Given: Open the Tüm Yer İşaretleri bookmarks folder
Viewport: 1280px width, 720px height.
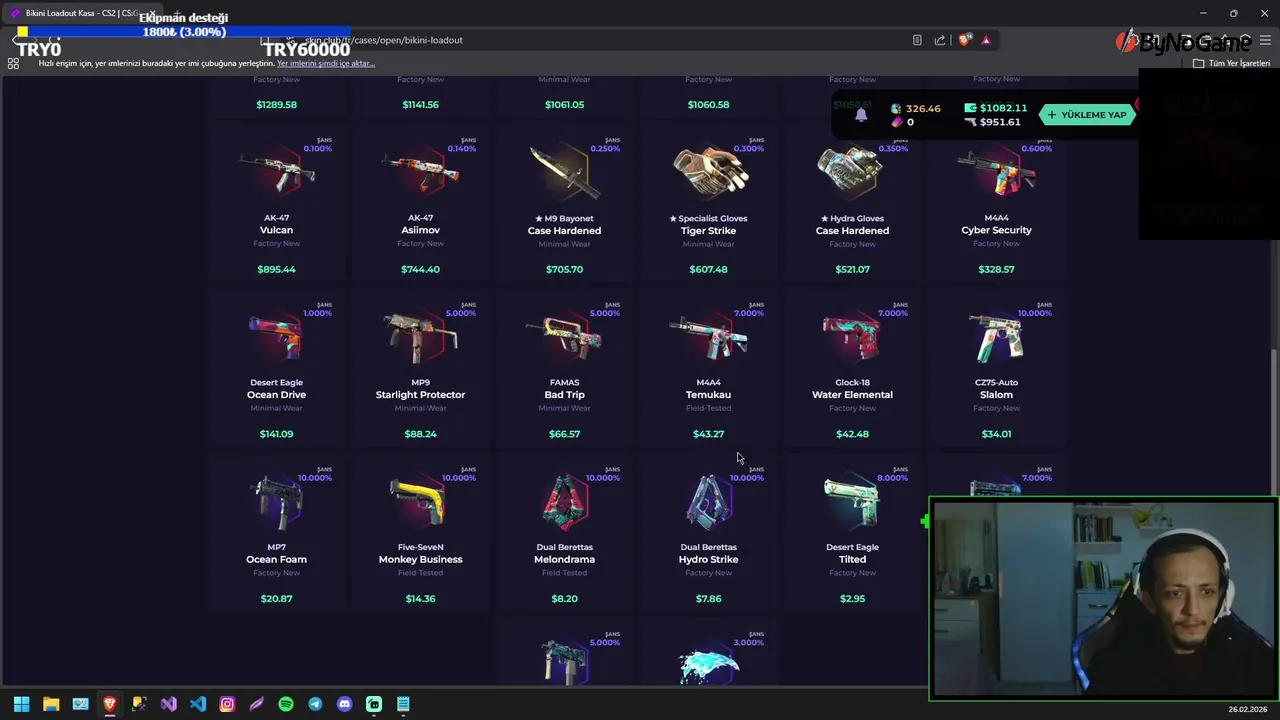Looking at the screenshot, I should [x=1231, y=63].
